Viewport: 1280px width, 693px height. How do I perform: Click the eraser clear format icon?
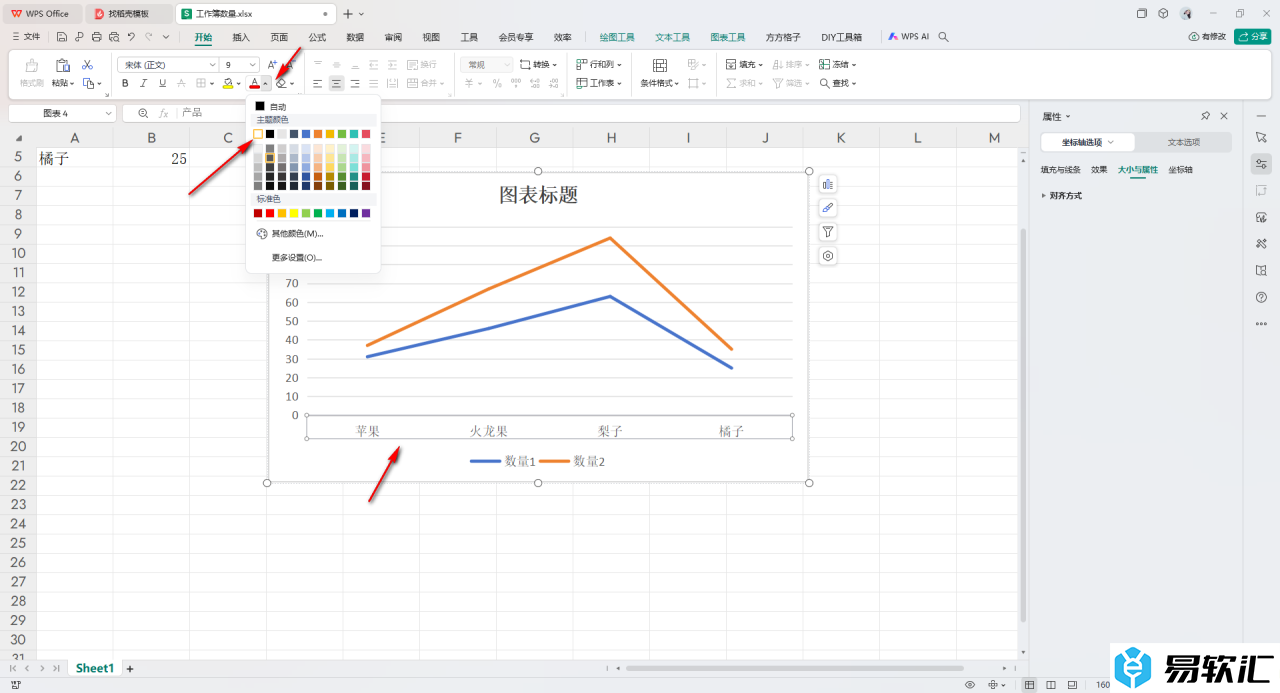pyautogui.click(x=282, y=83)
